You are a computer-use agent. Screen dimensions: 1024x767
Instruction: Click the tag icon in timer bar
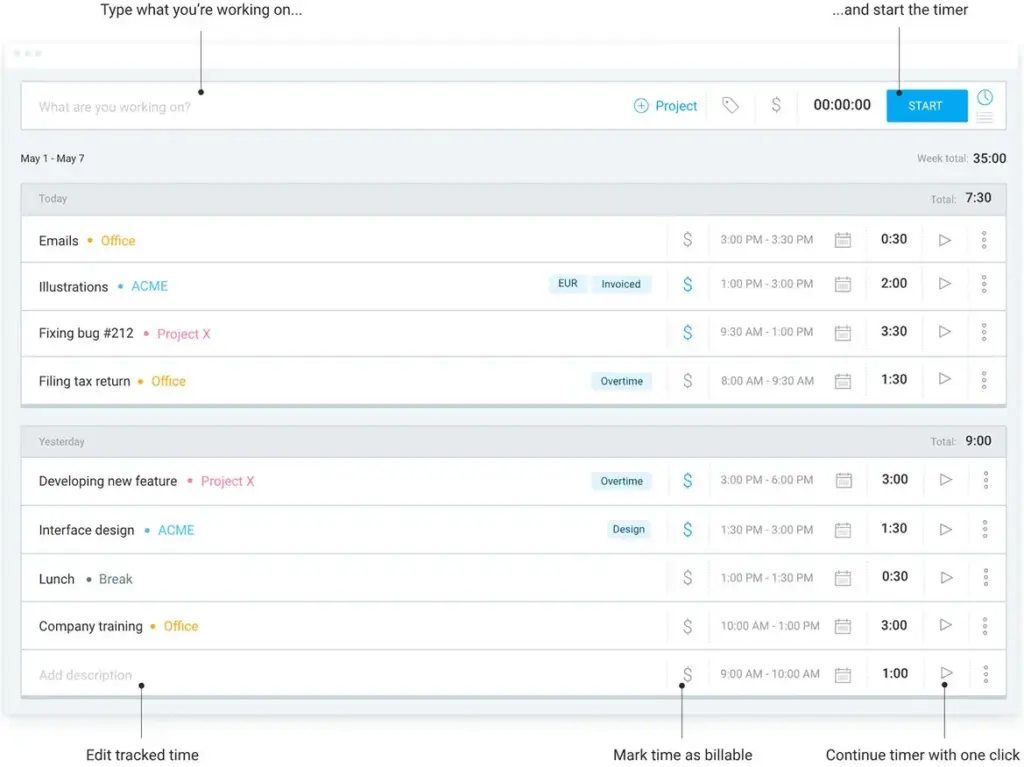[x=730, y=105]
